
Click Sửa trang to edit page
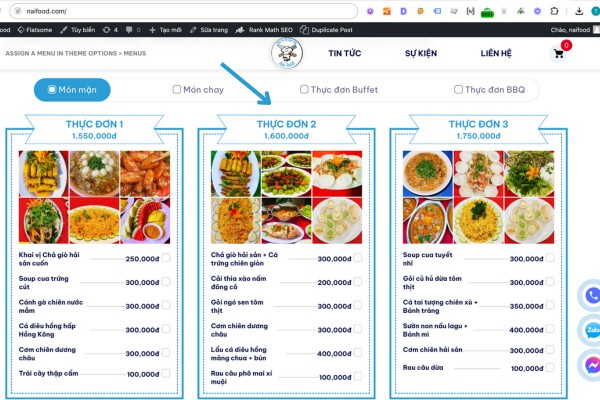click(209, 29)
